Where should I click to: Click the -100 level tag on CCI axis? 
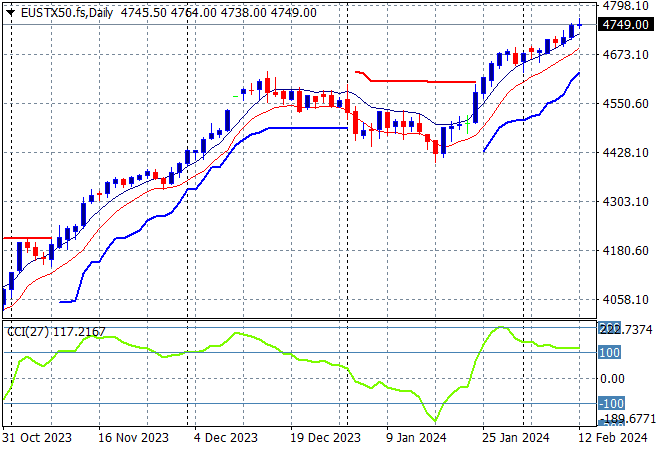point(612,403)
